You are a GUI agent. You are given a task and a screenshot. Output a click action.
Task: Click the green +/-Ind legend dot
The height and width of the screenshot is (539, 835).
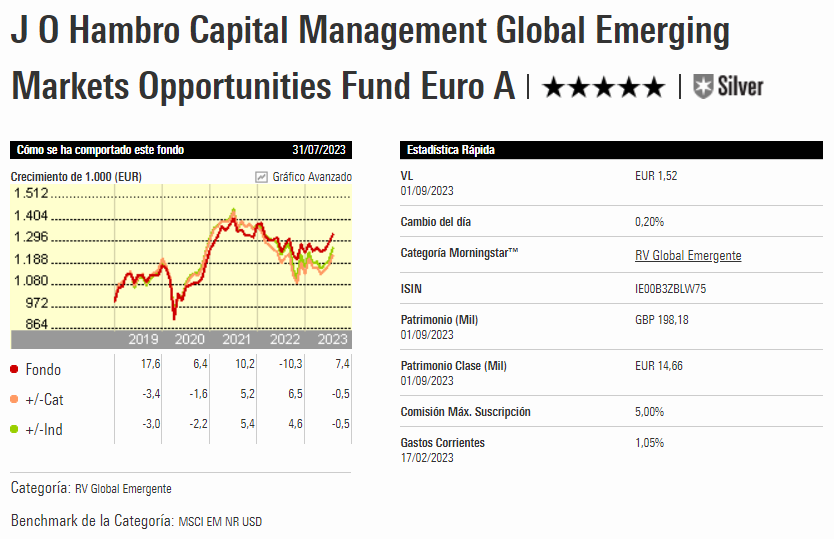click(15, 429)
